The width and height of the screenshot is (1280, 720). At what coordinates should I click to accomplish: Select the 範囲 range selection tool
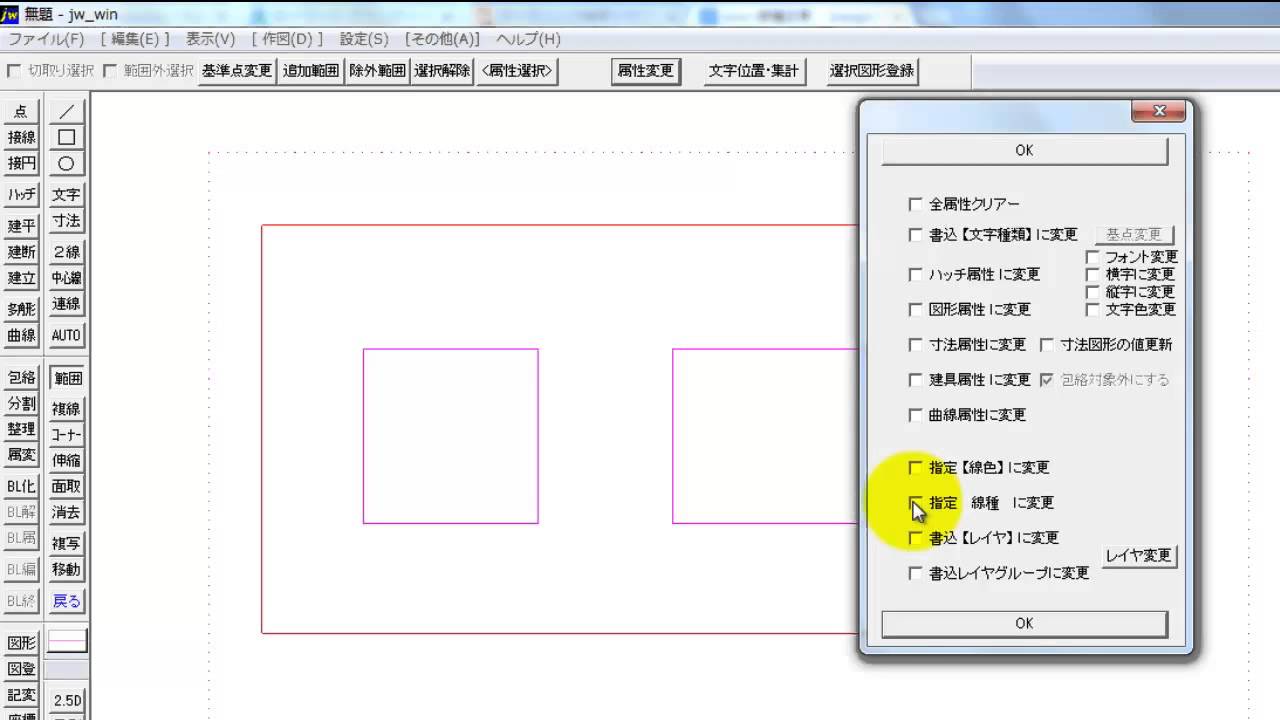[66, 378]
